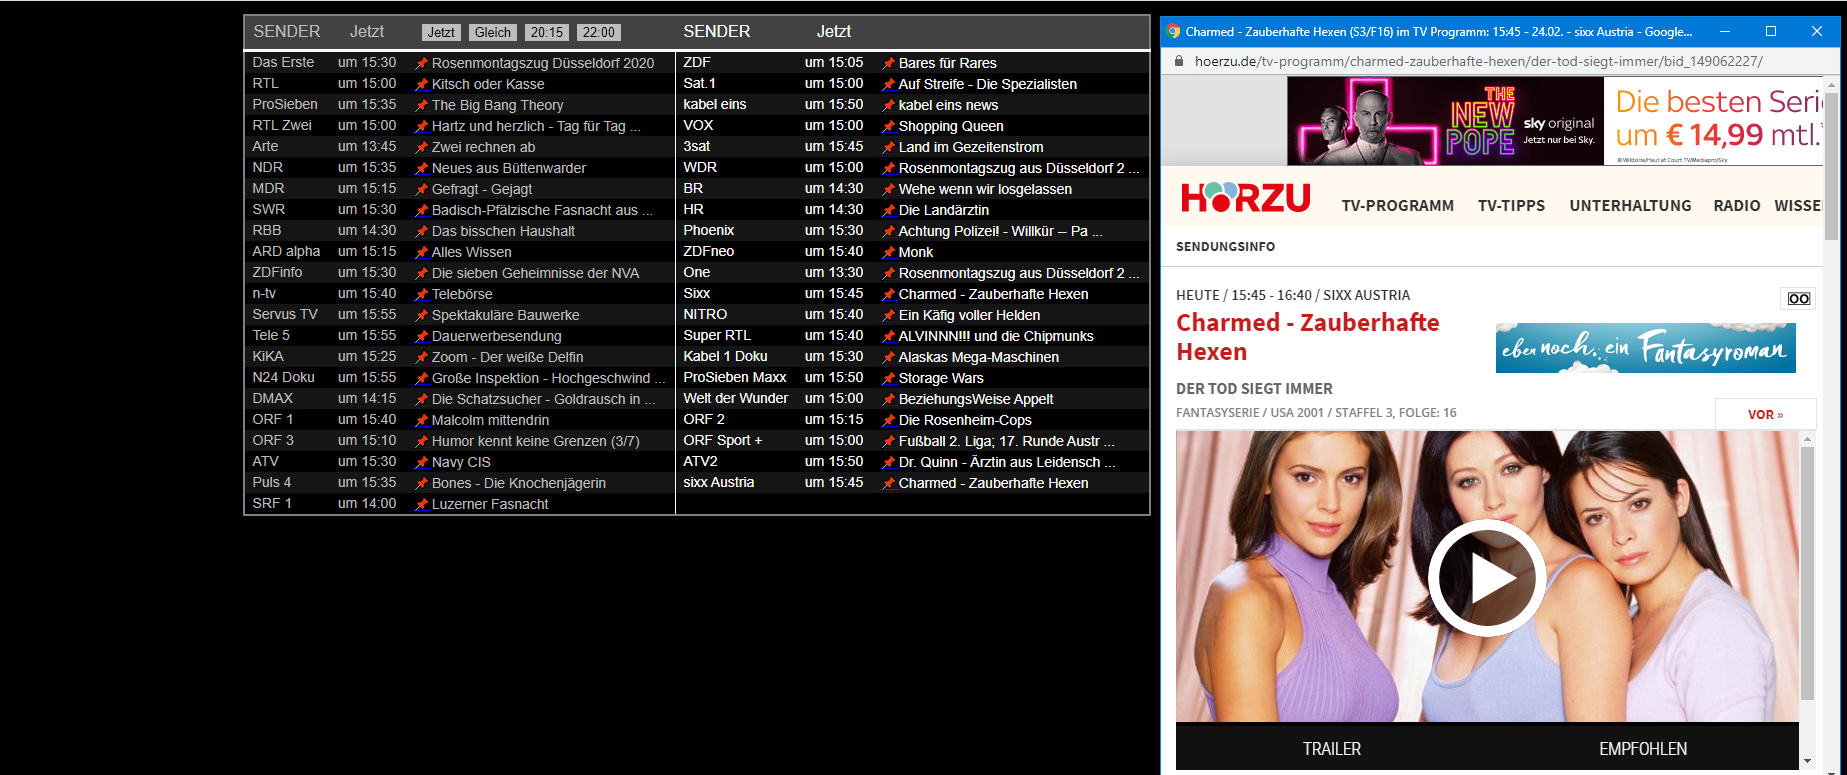The width and height of the screenshot is (1847, 775).
Task: Click pin icon beside Die Landärztin
Action: click(889, 210)
